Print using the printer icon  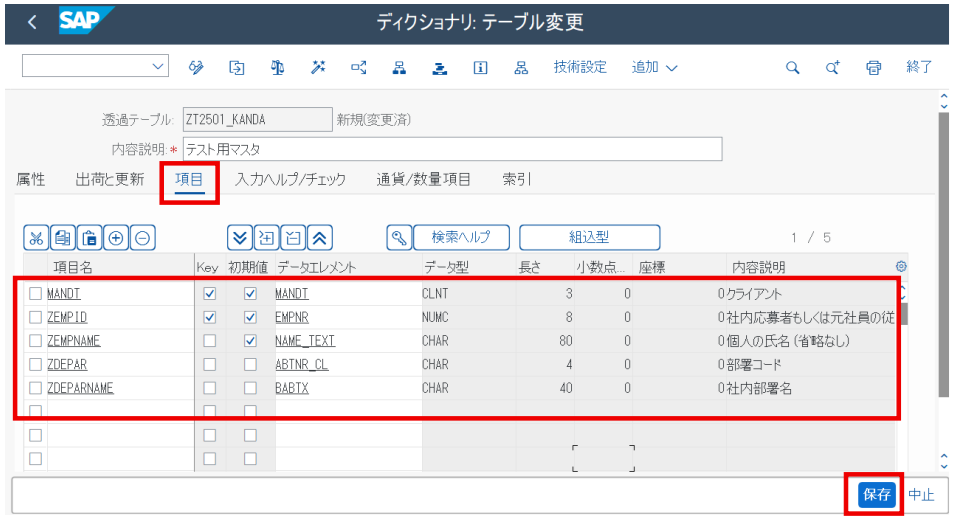tap(874, 67)
